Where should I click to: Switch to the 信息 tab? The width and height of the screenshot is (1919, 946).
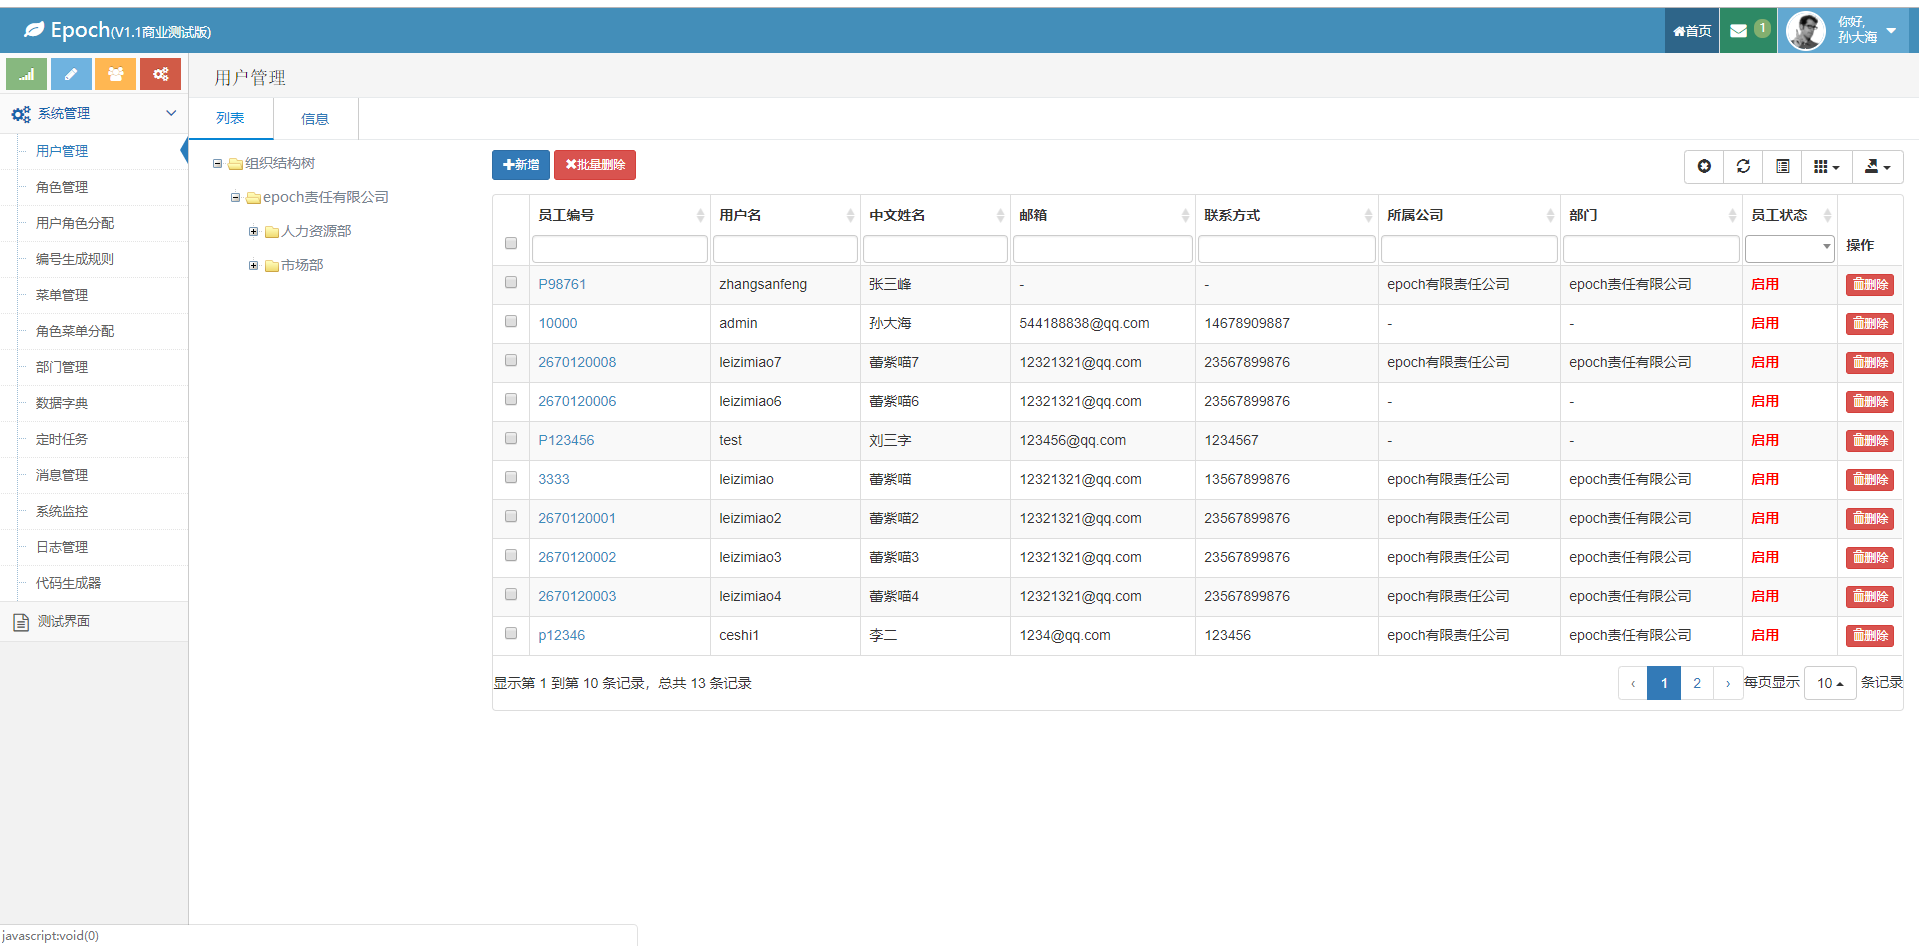coord(315,119)
